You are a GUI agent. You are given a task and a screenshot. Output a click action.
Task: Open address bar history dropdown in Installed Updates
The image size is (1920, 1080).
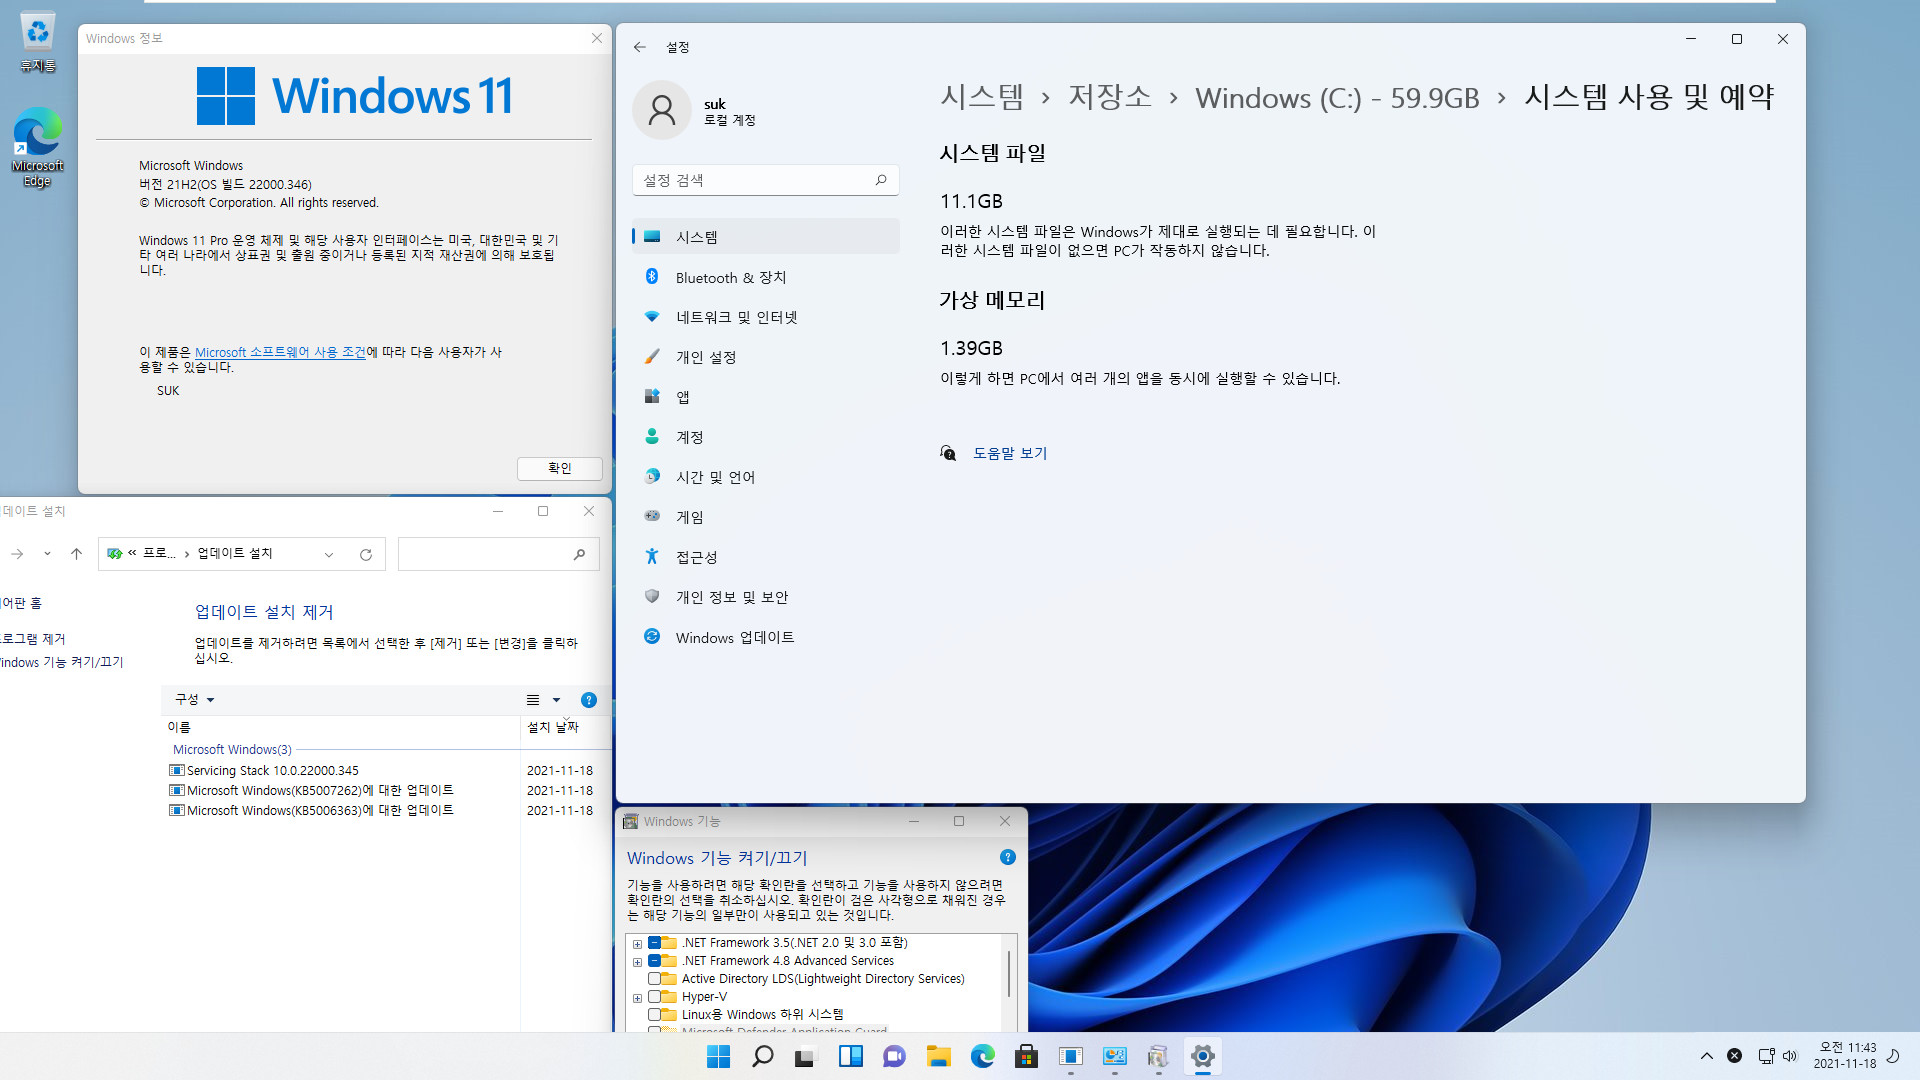(328, 554)
